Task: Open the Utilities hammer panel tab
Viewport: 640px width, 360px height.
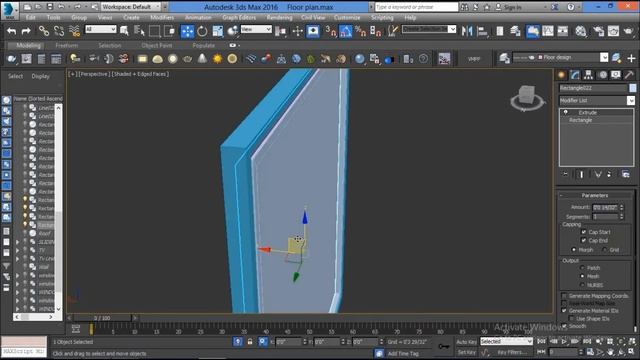Action: [629, 75]
